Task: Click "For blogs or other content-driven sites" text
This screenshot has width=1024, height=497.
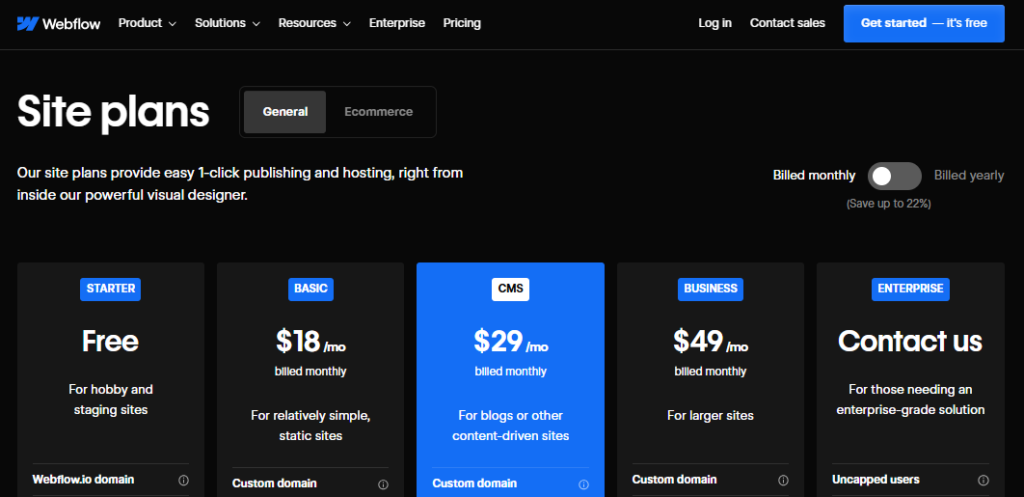Action: 511,426
